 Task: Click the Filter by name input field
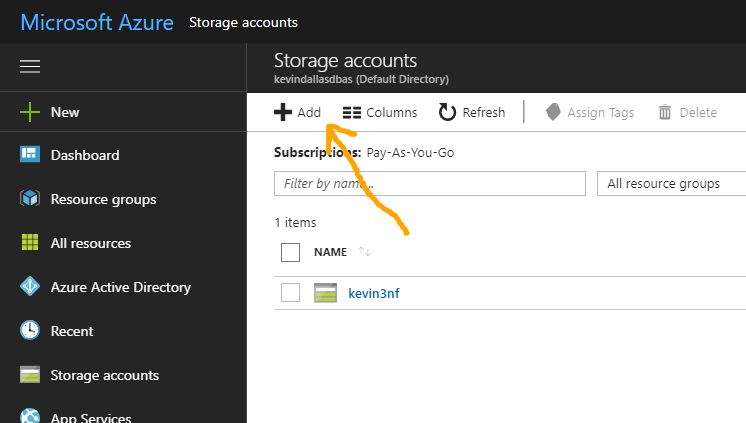click(430, 183)
